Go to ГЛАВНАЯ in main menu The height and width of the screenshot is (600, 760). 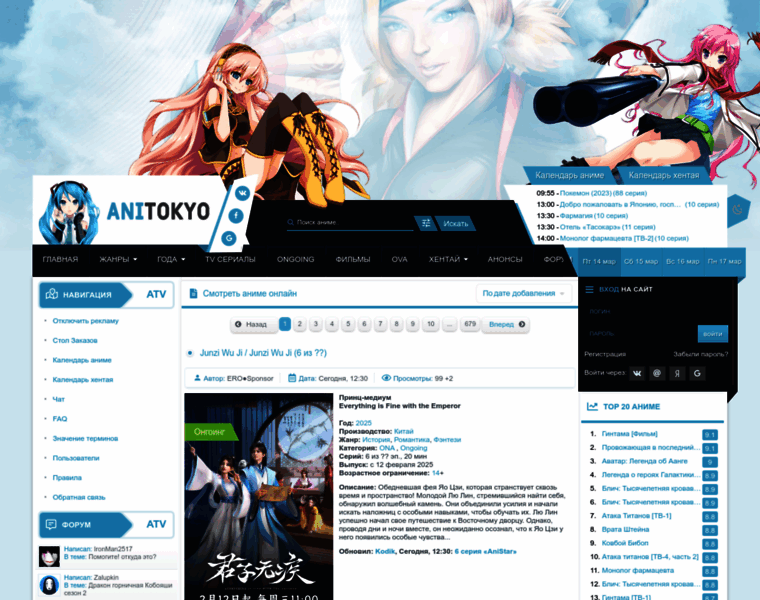(60, 259)
